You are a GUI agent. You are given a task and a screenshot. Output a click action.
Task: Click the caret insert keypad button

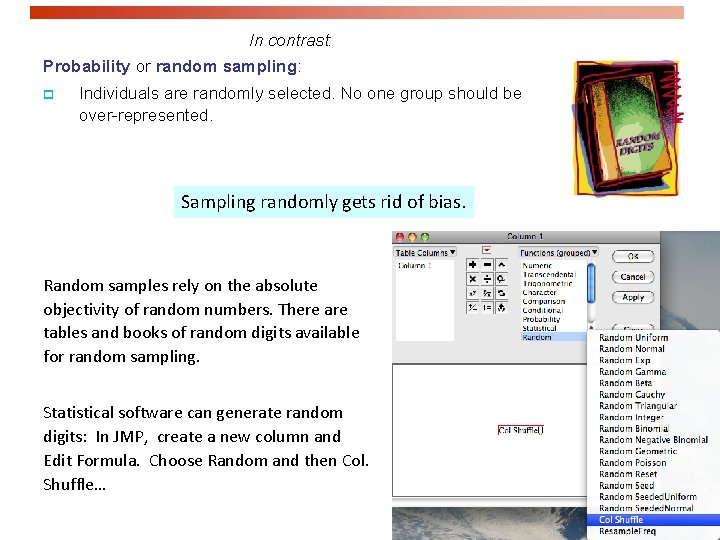(501, 265)
